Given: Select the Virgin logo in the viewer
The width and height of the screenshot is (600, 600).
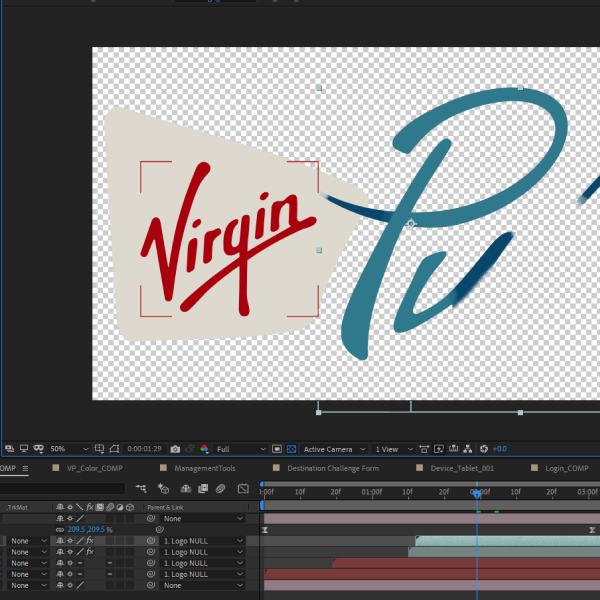Looking at the screenshot, I should pyautogui.click(x=229, y=239).
